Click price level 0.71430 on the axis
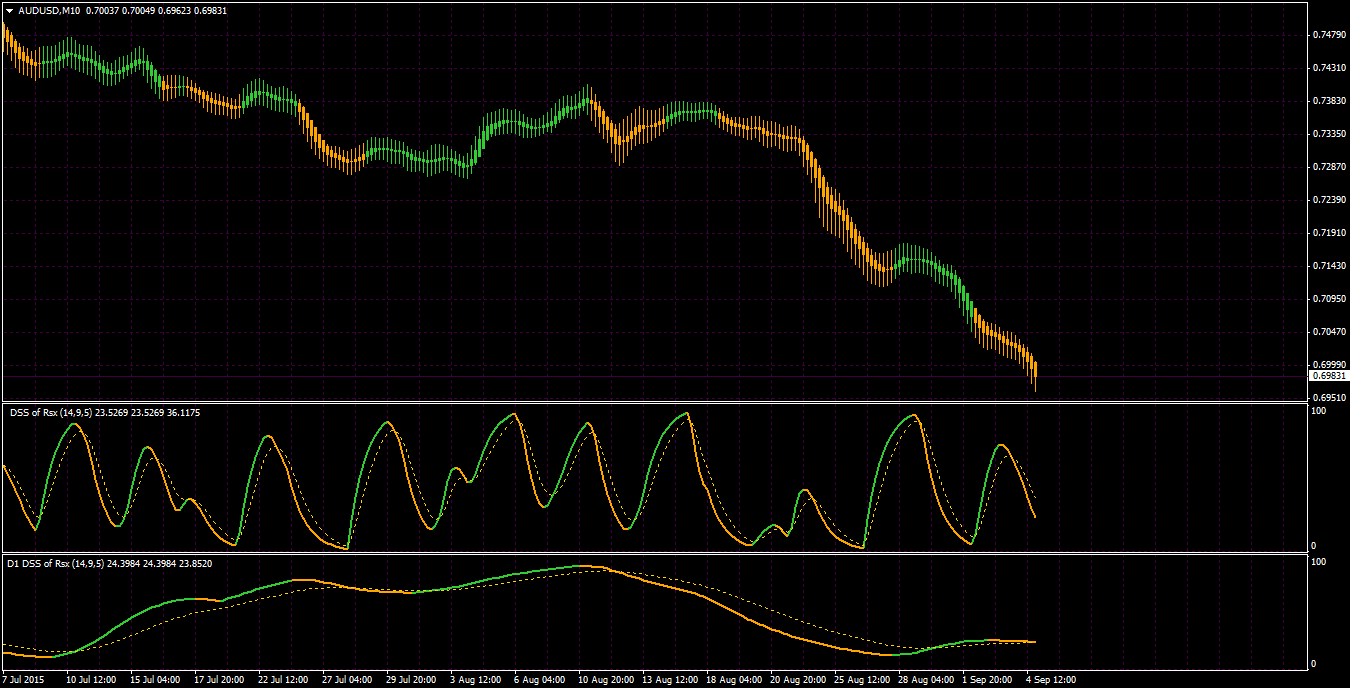 (1328, 266)
